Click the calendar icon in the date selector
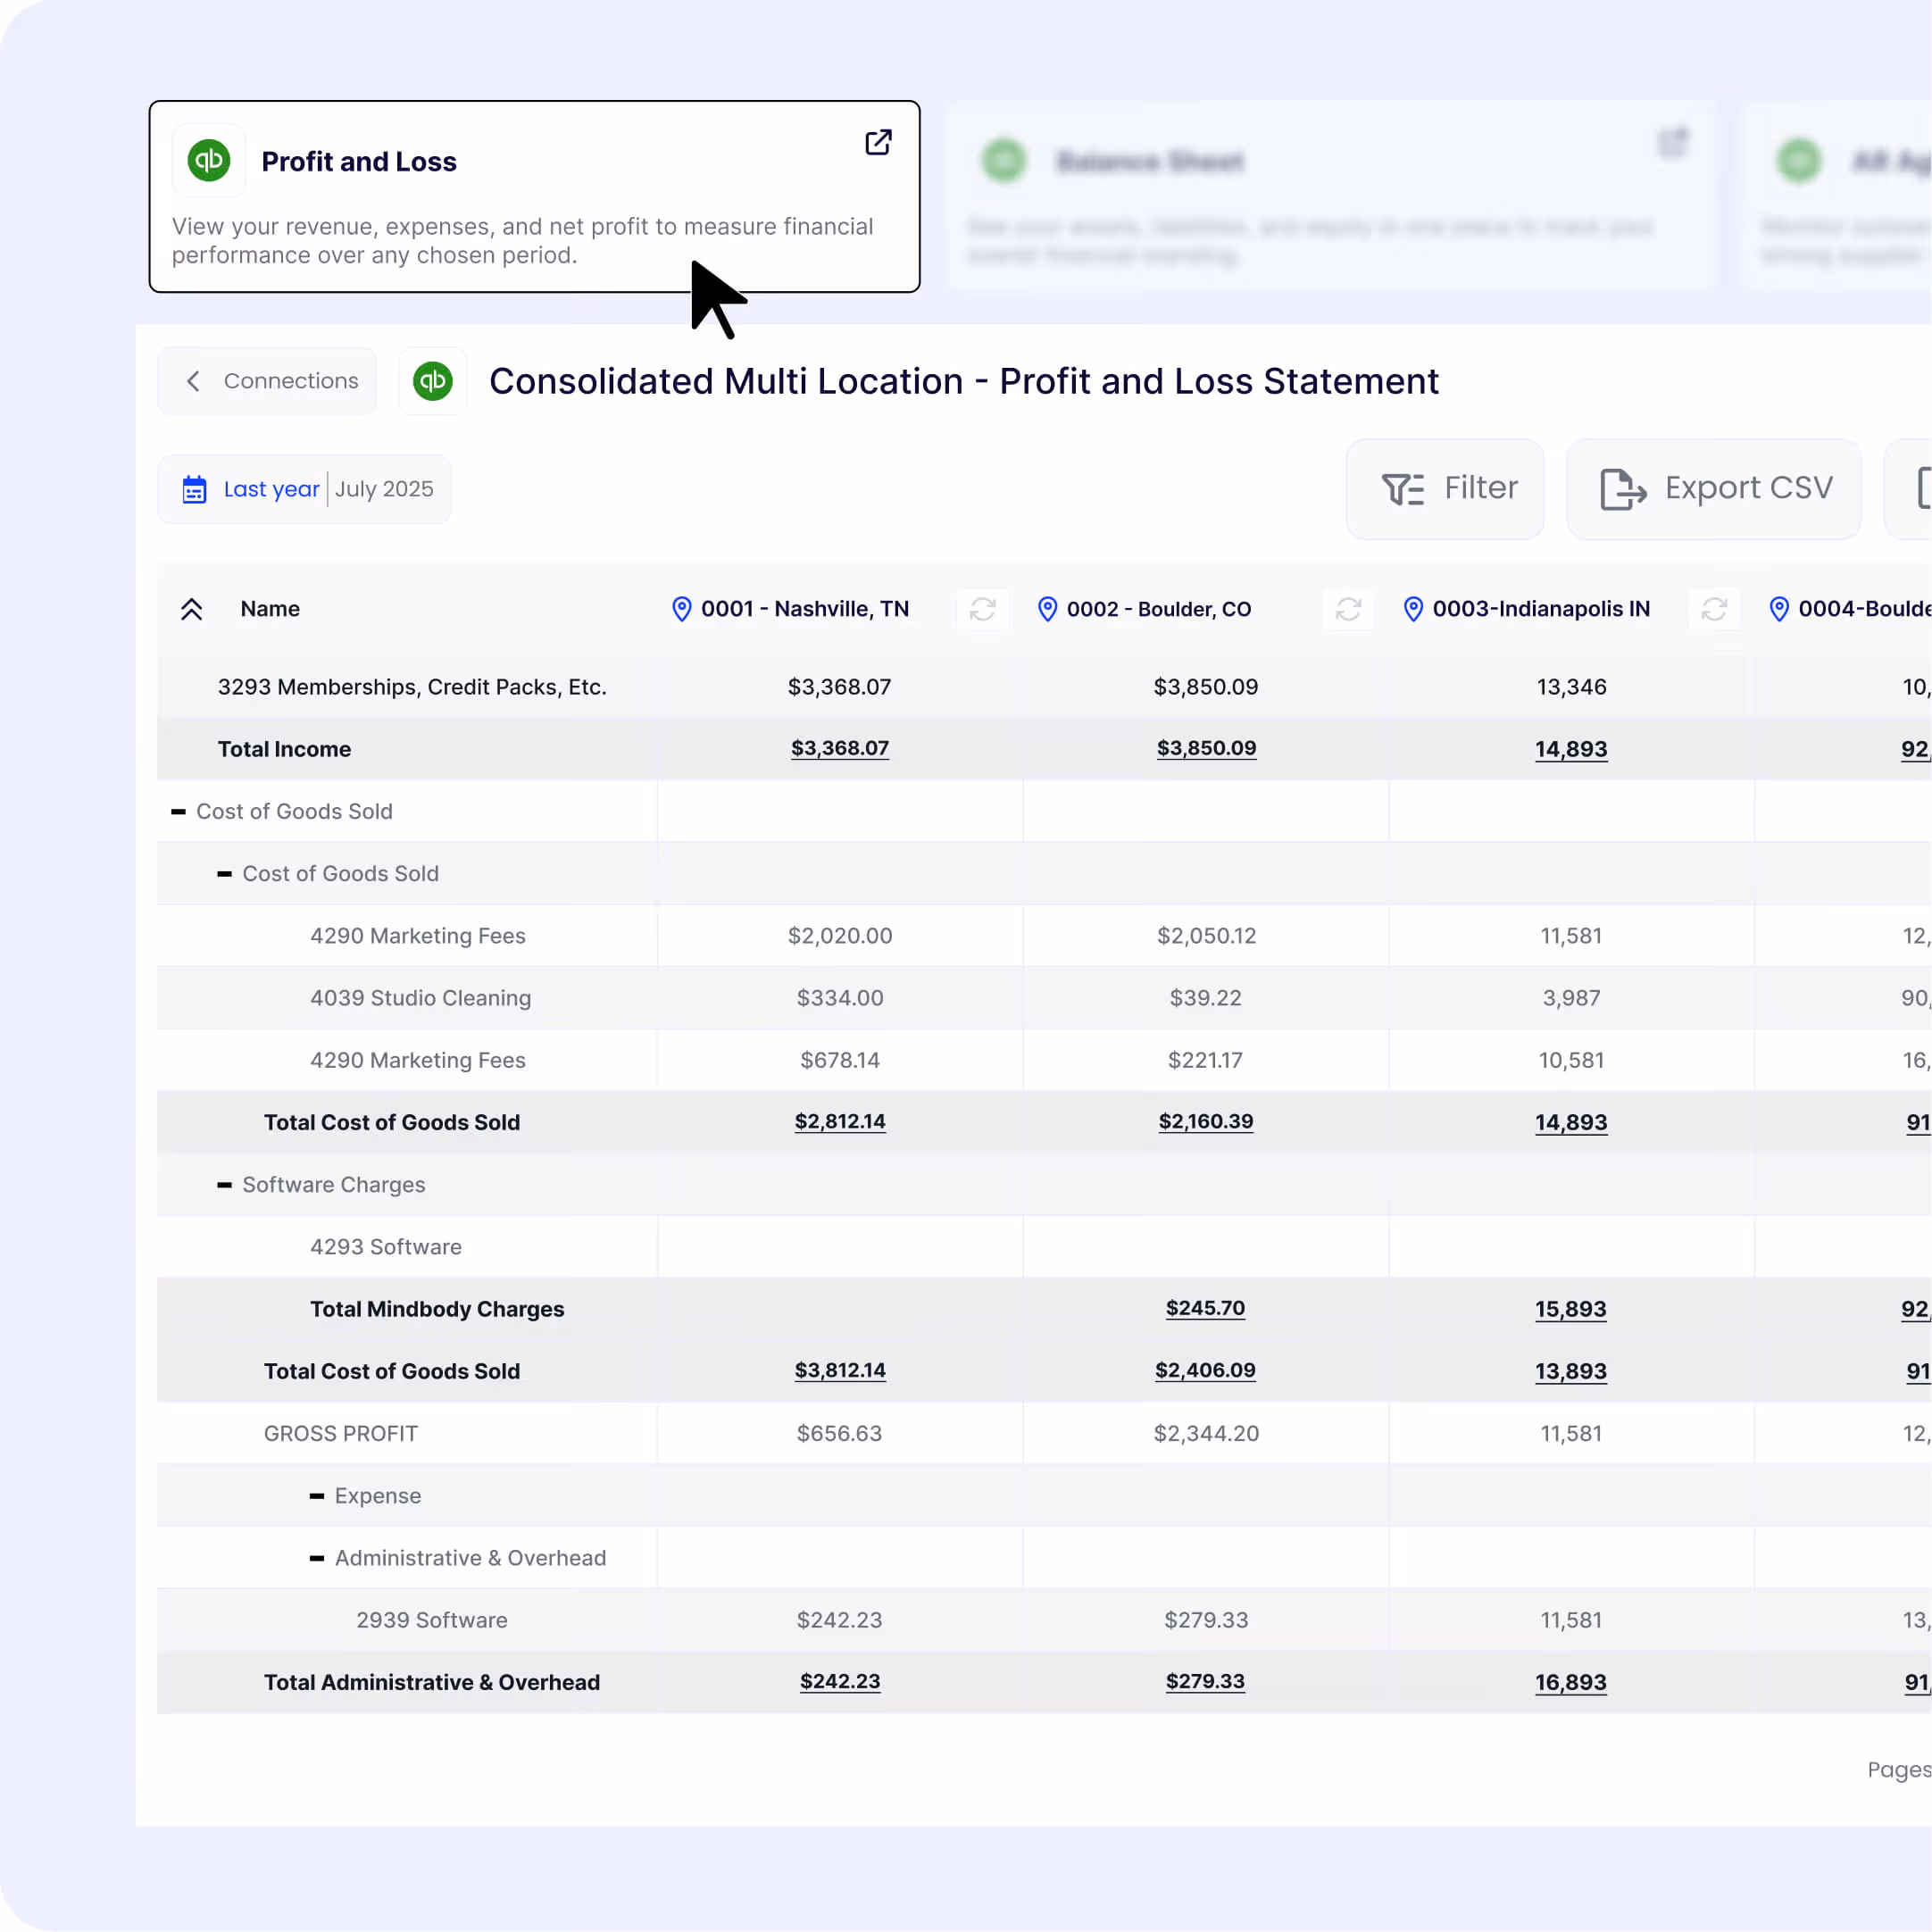 point(194,489)
